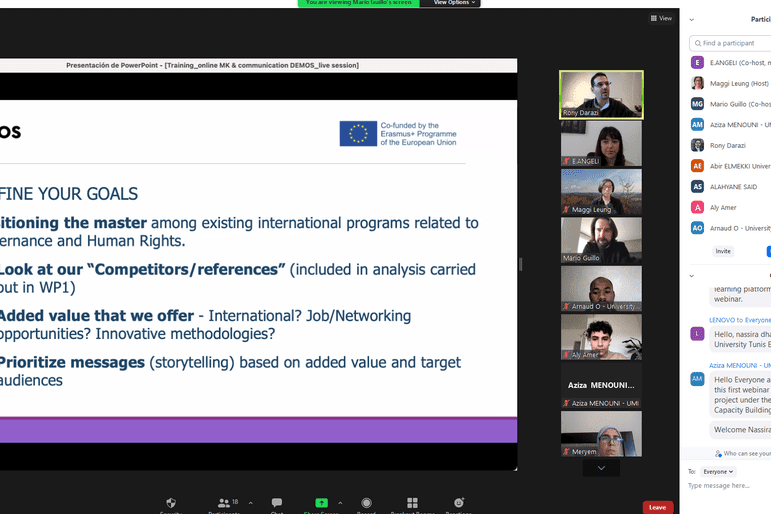Open the Security shield icon

(x=171, y=503)
